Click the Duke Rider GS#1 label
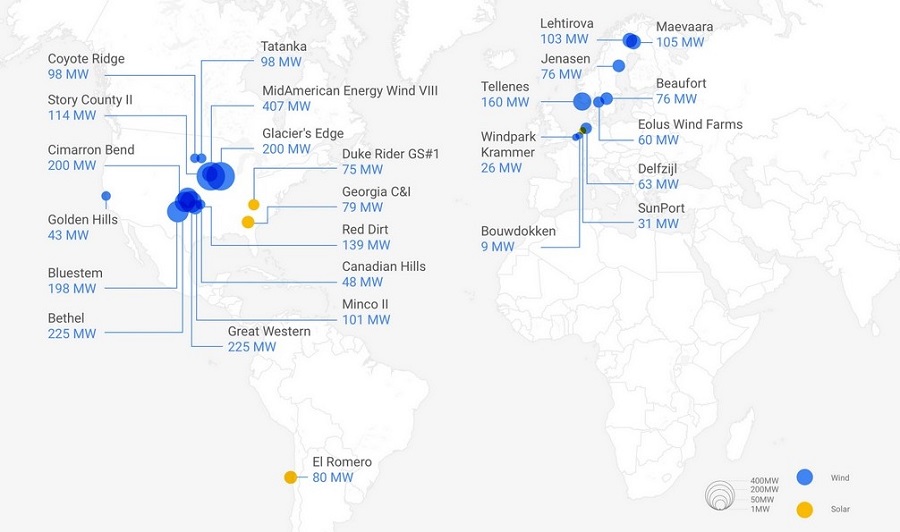Screen dimensions: 900x532 (x=390, y=154)
